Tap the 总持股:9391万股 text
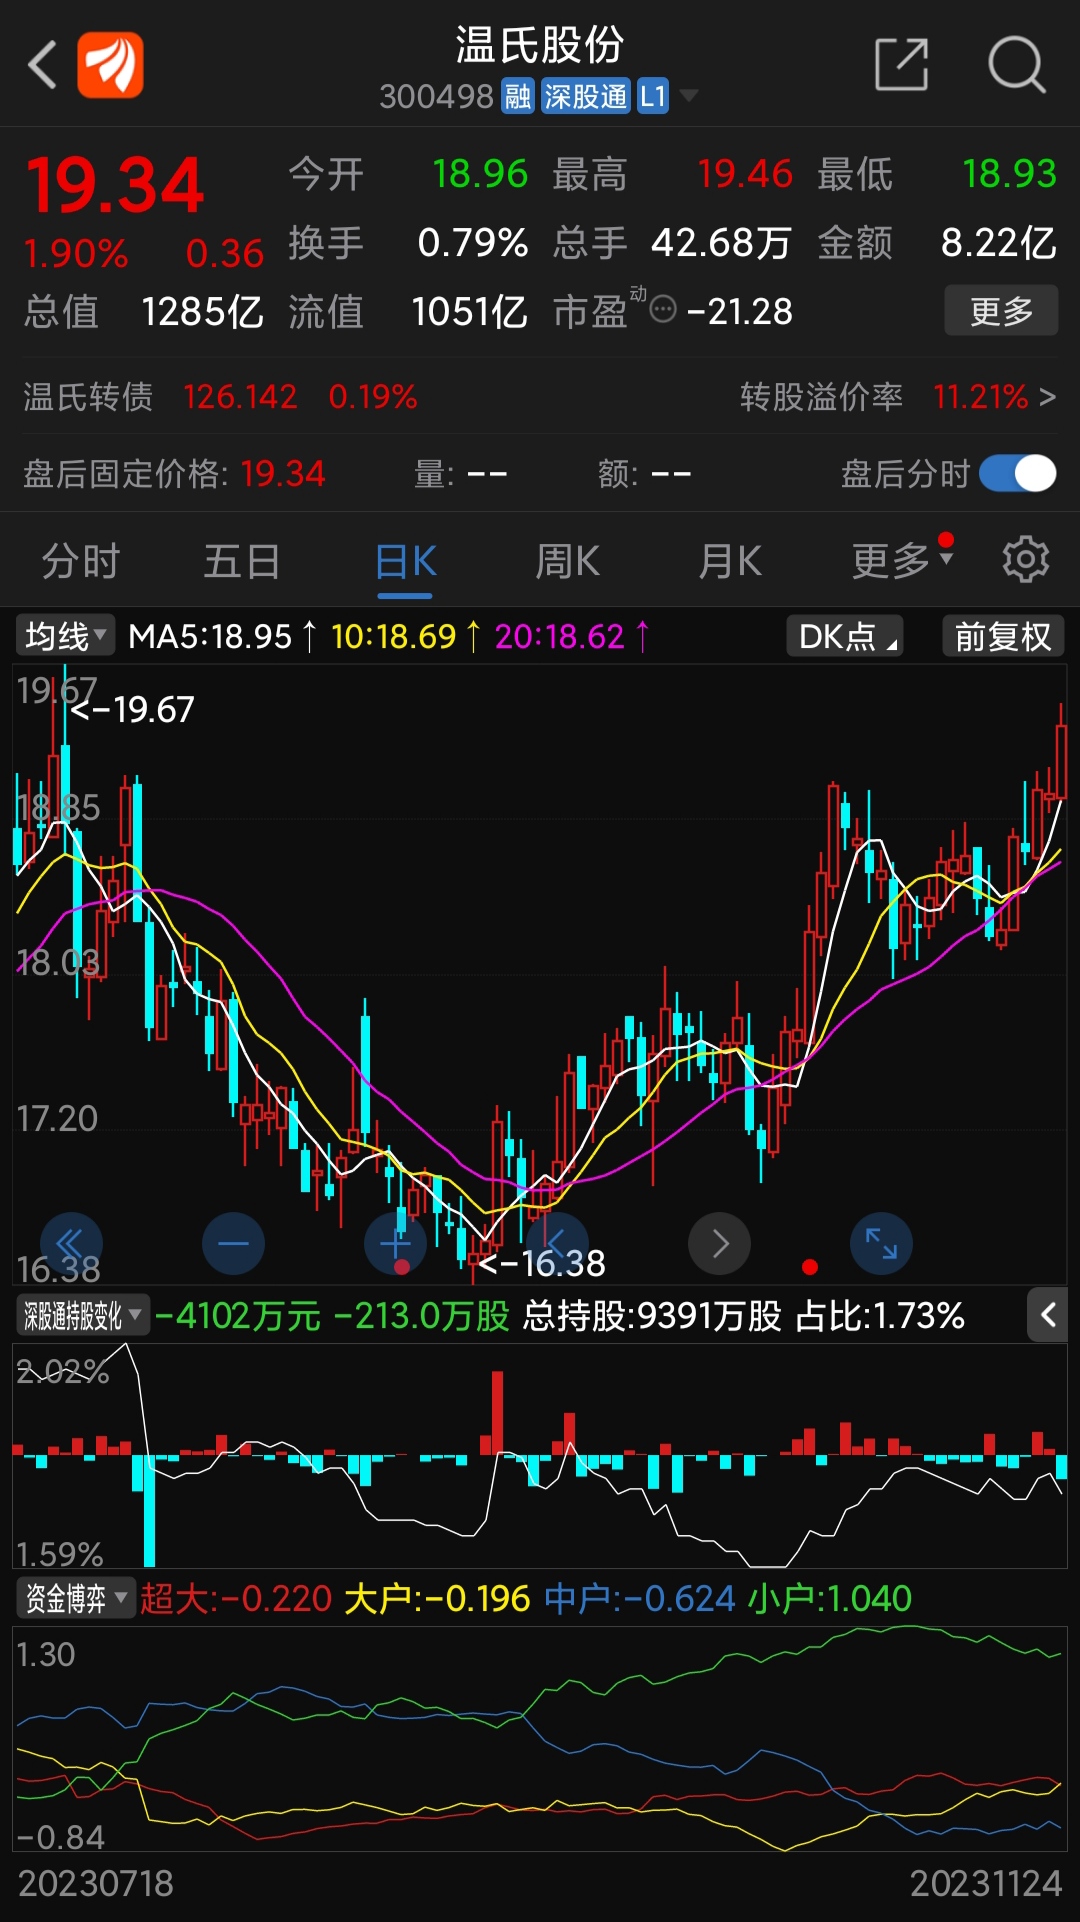Viewport: 1080px width, 1922px height. click(x=652, y=1316)
